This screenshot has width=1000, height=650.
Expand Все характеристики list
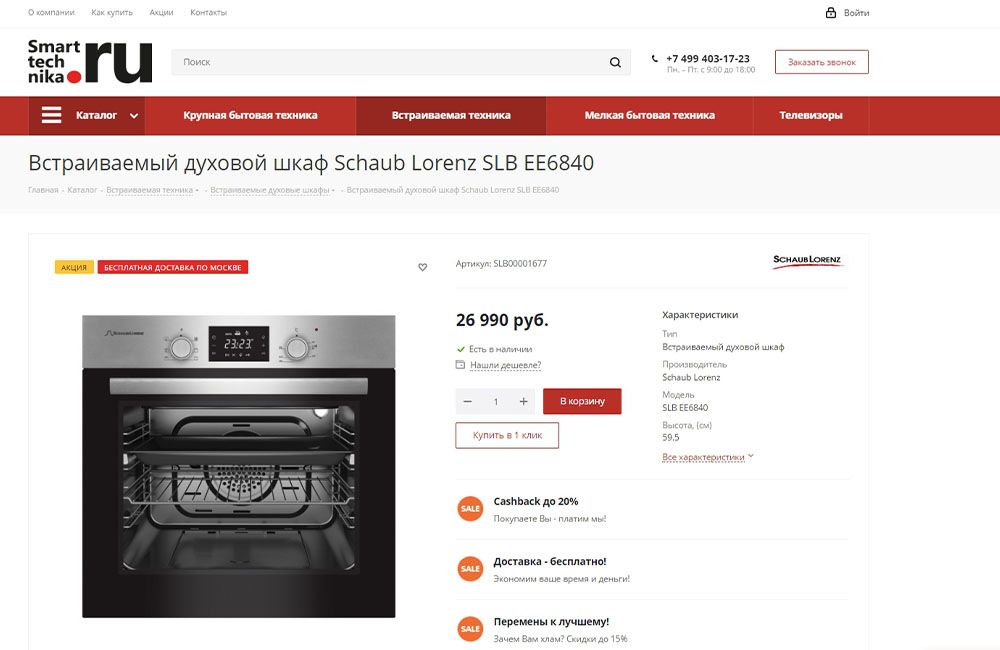pyautogui.click(x=707, y=457)
